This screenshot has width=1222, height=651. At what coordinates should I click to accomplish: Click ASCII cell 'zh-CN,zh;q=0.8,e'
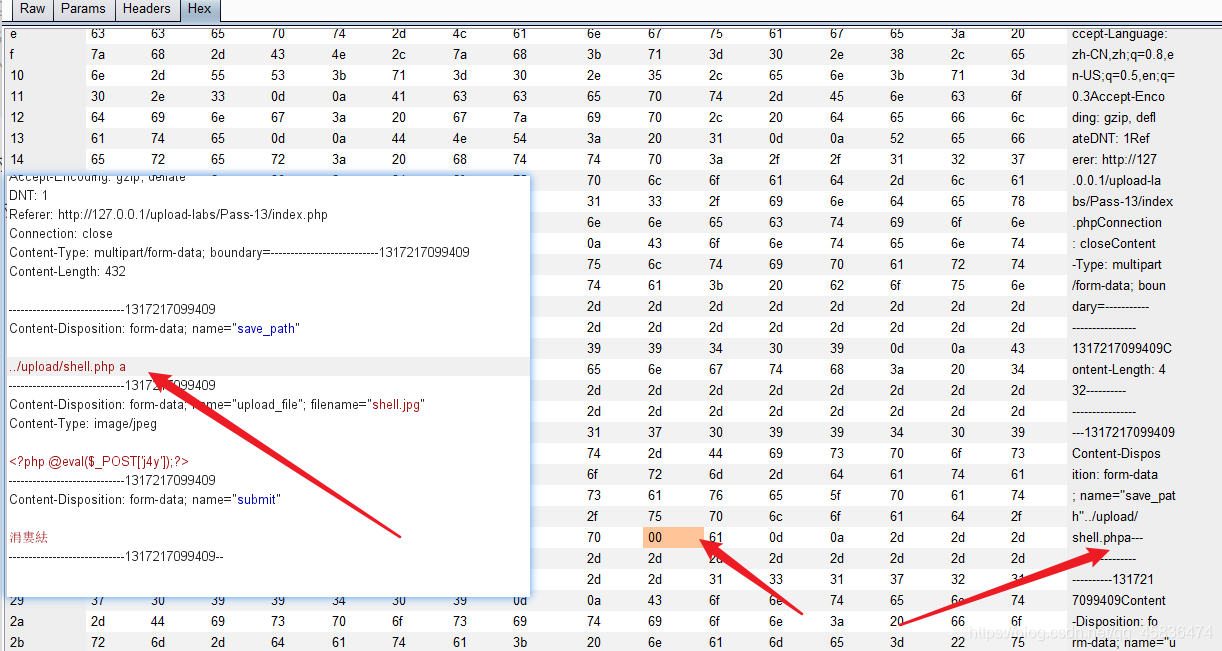(x=1122, y=55)
